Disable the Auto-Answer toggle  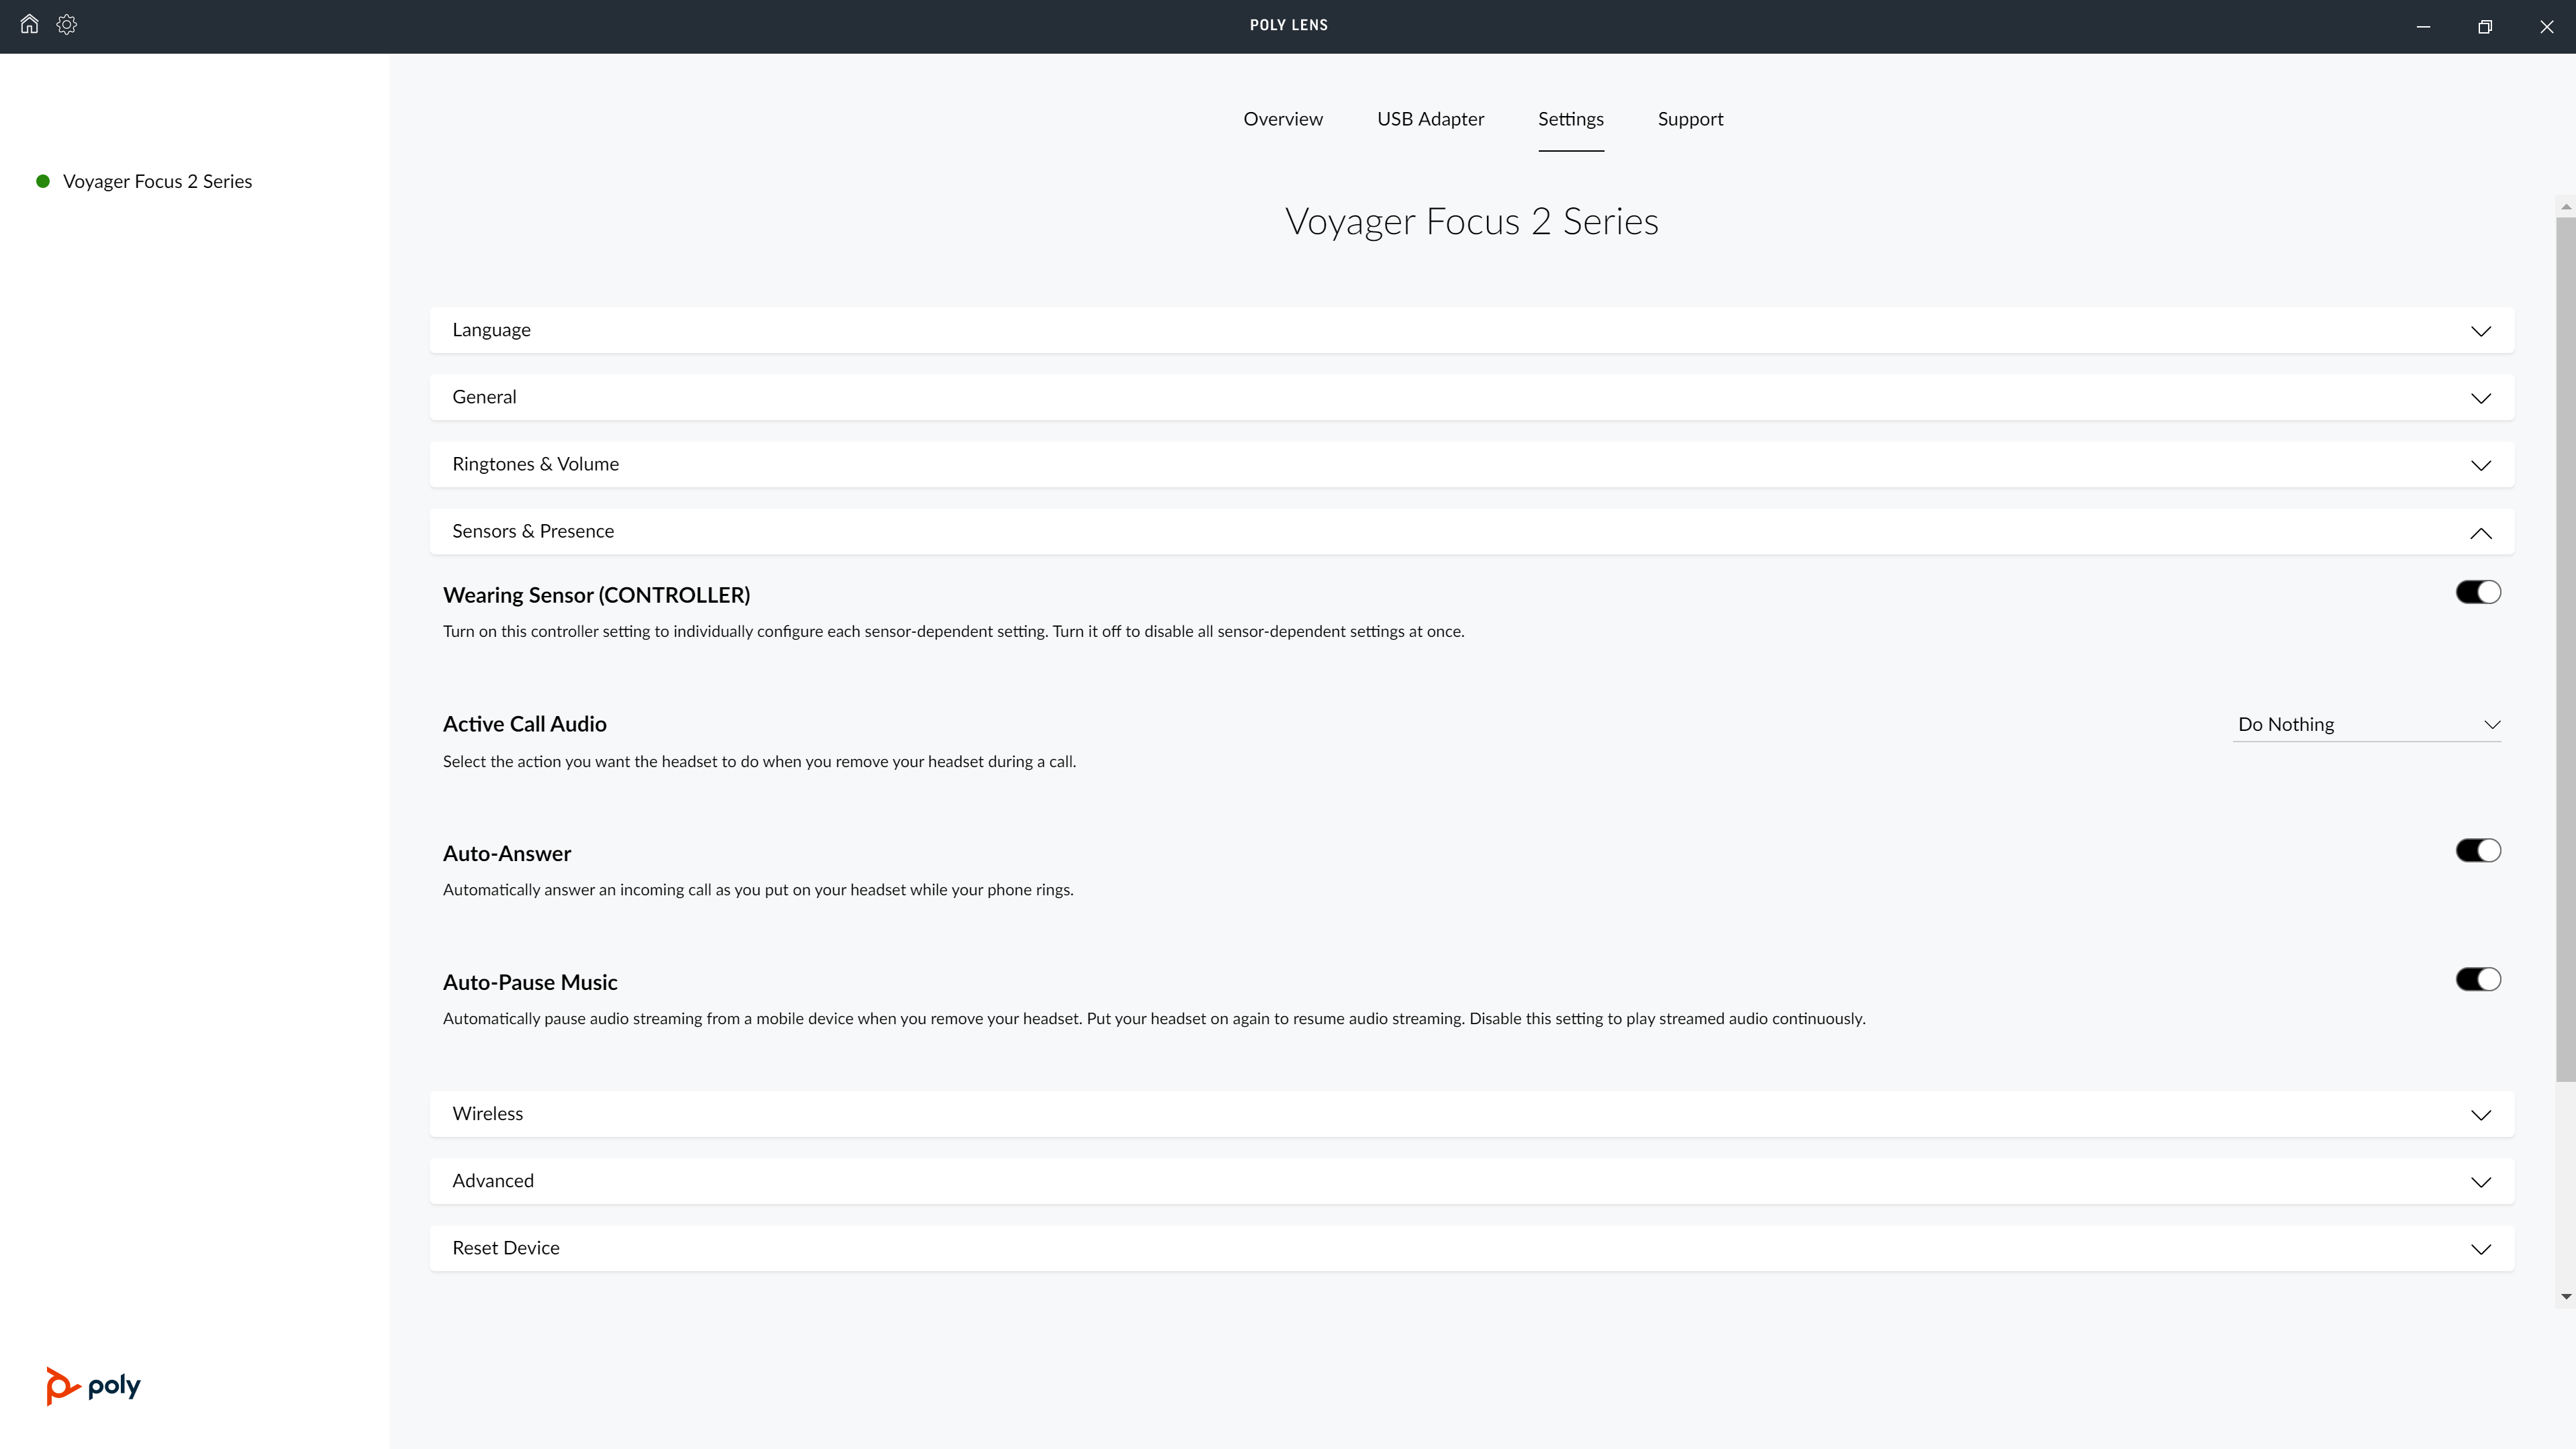coord(2478,851)
